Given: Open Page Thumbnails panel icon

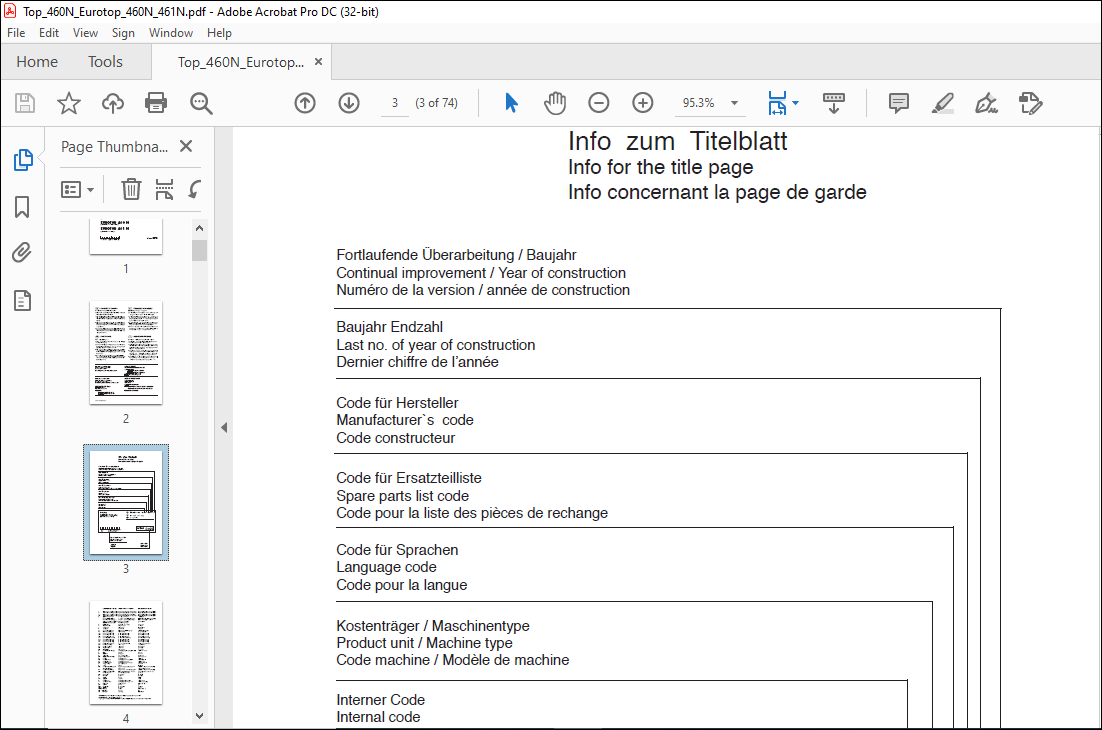Looking at the screenshot, I should pos(23,160).
